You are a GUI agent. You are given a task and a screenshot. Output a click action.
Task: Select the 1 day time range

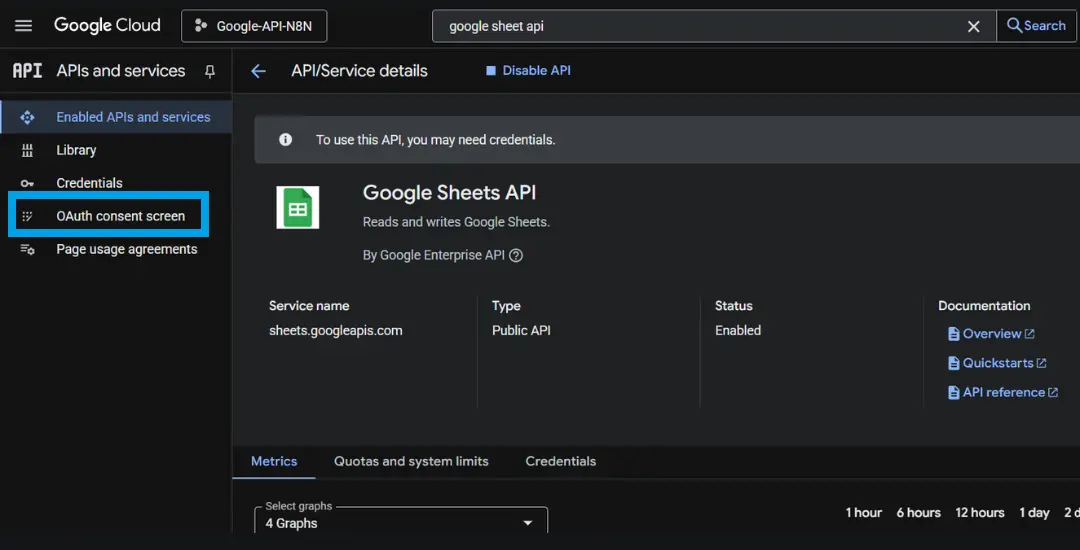click(1035, 513)
